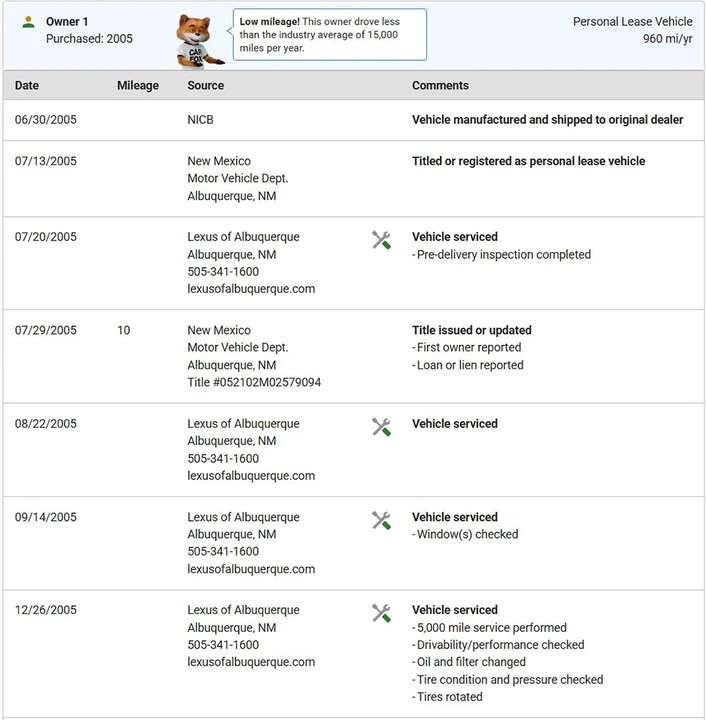The image size is (706, 720).
Task: Open lexusofalbuquerque.com link in 07/20/2005 entry
Action: coord(251,289)
